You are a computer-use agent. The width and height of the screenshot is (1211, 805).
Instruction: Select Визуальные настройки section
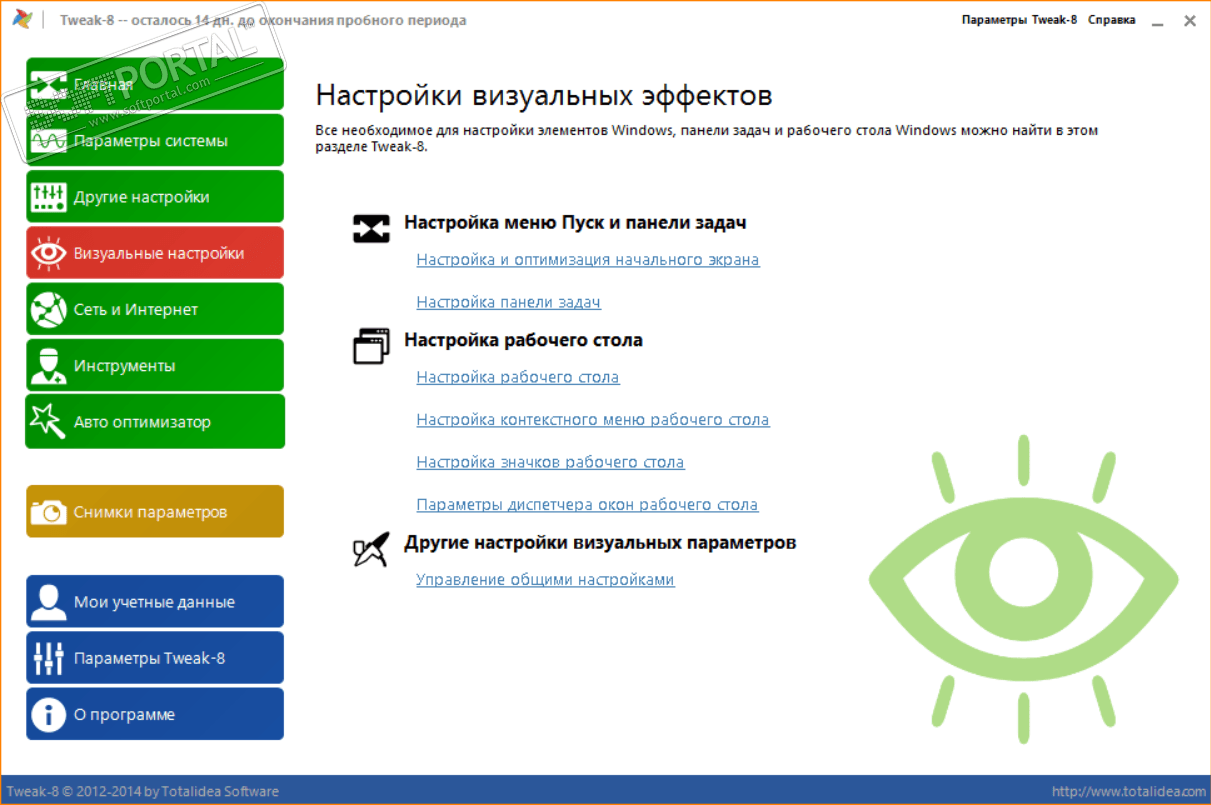[x=155, y=252]
